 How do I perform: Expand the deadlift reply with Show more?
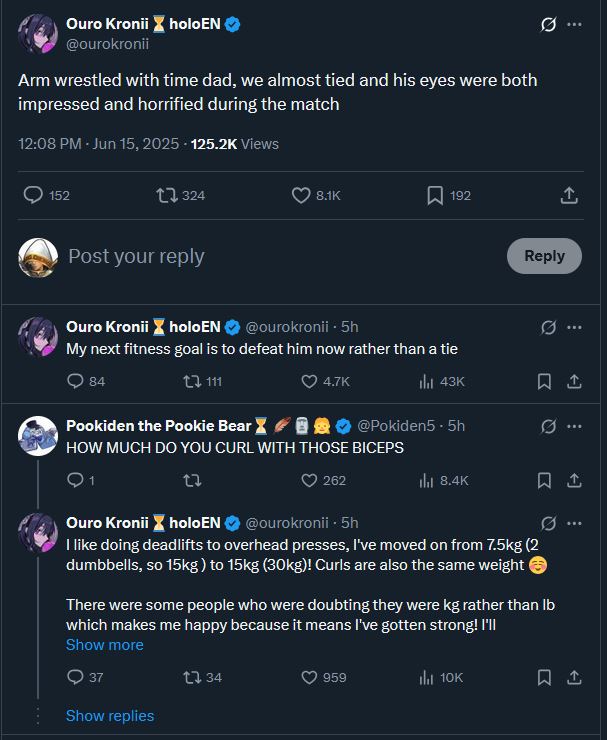coord(104,645)
